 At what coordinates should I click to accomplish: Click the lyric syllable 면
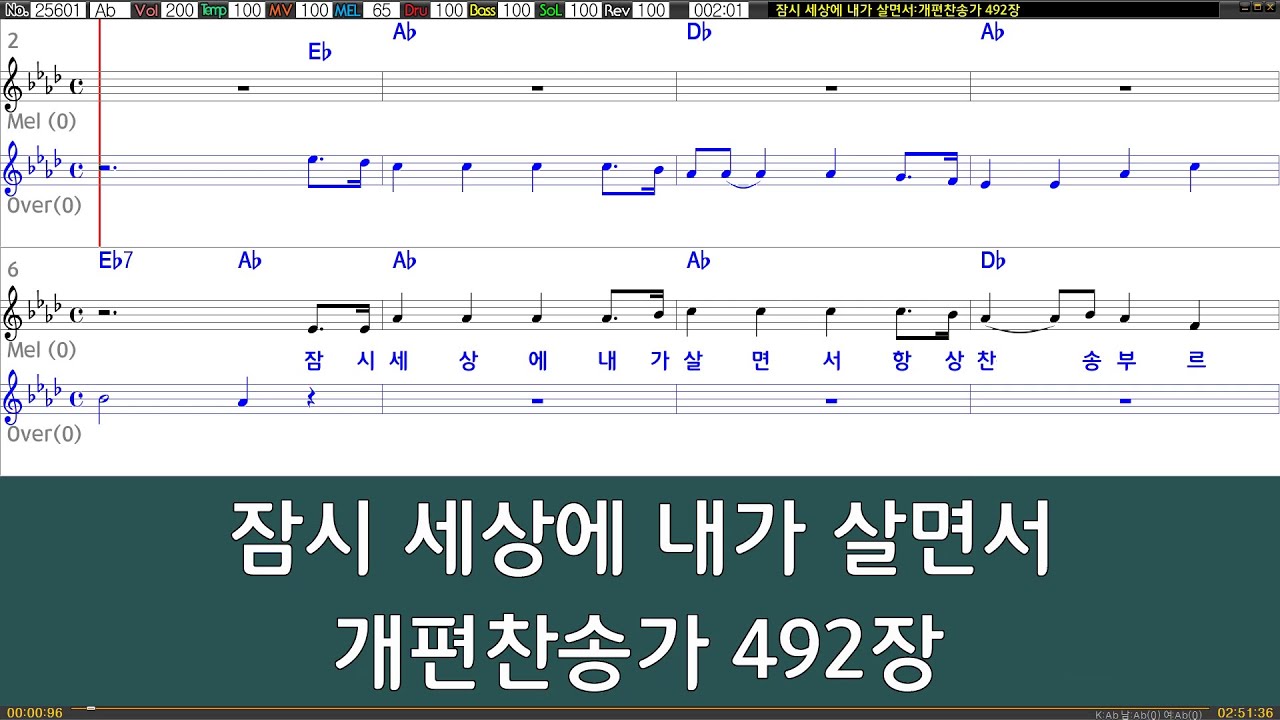click(760, 361)
